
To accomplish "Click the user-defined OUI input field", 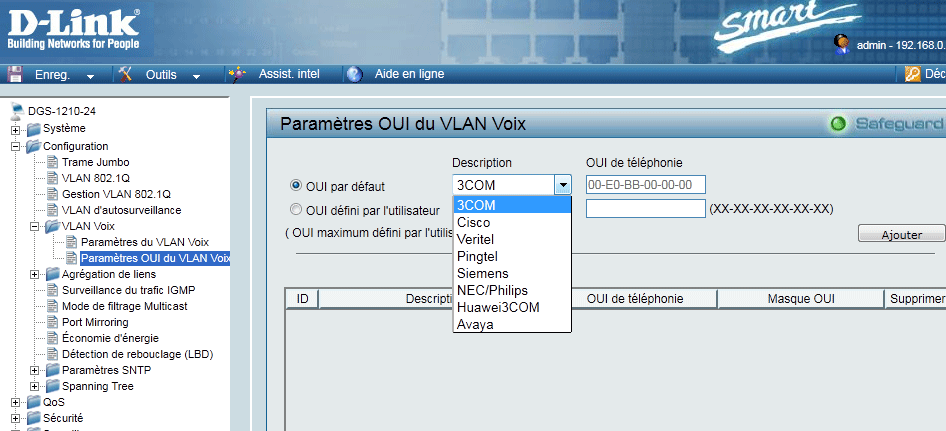I will pos(646,209).
